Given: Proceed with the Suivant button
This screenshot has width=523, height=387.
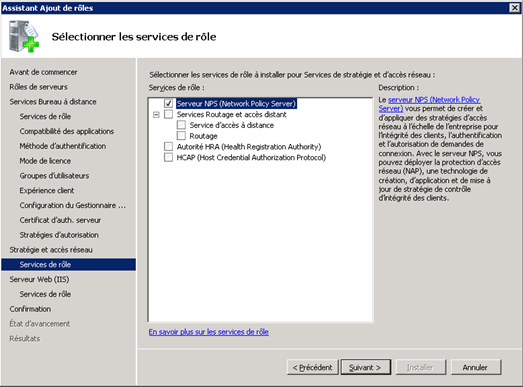Looking at the screenshot, I should [366, 367].
